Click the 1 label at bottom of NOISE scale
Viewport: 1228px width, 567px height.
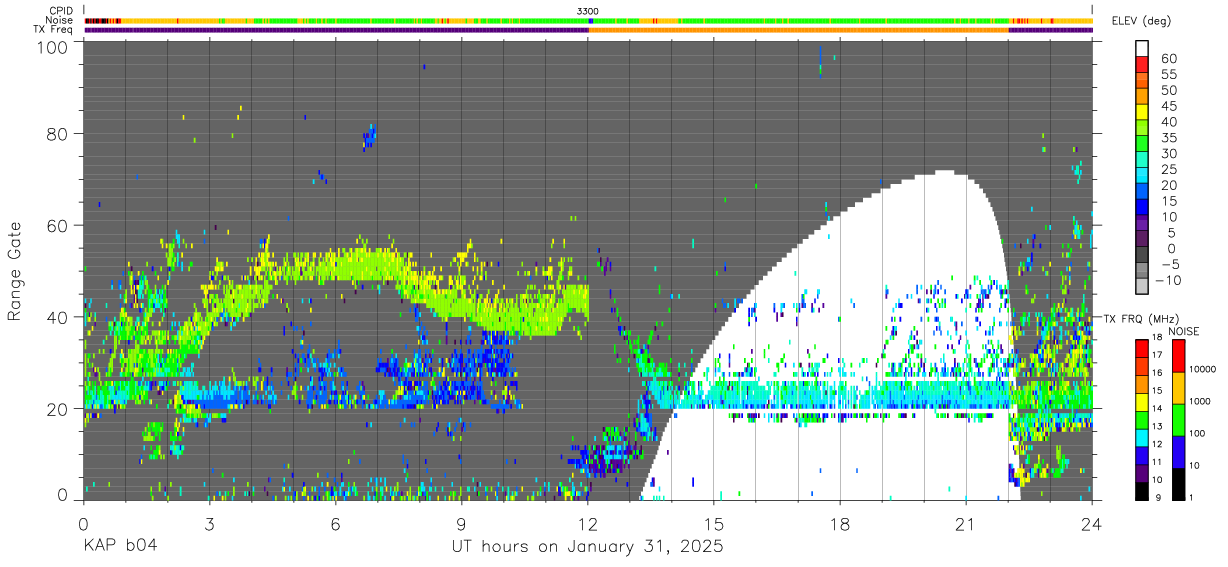[1193, 498]
